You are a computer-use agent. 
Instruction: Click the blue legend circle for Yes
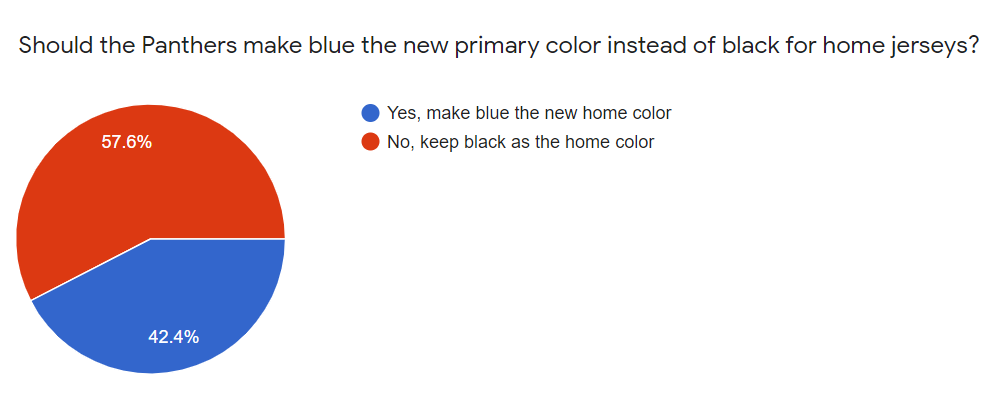tap(370, 113)
